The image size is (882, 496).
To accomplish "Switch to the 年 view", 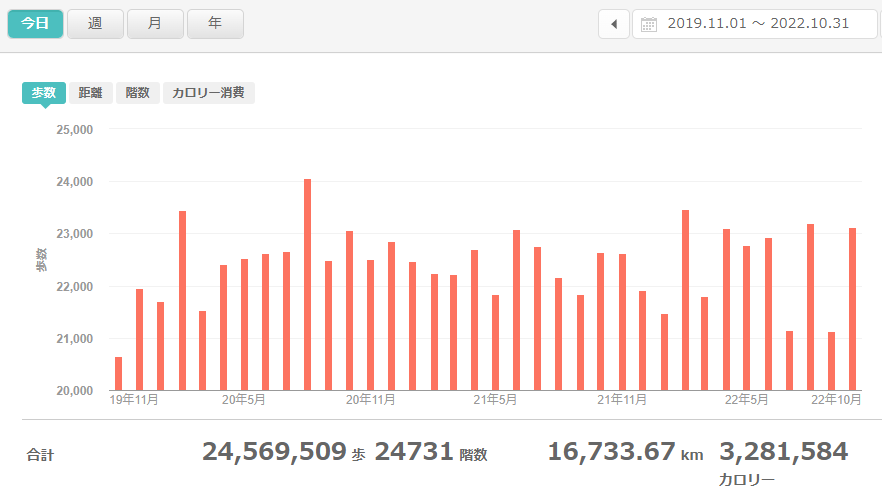I will [215, 24].
